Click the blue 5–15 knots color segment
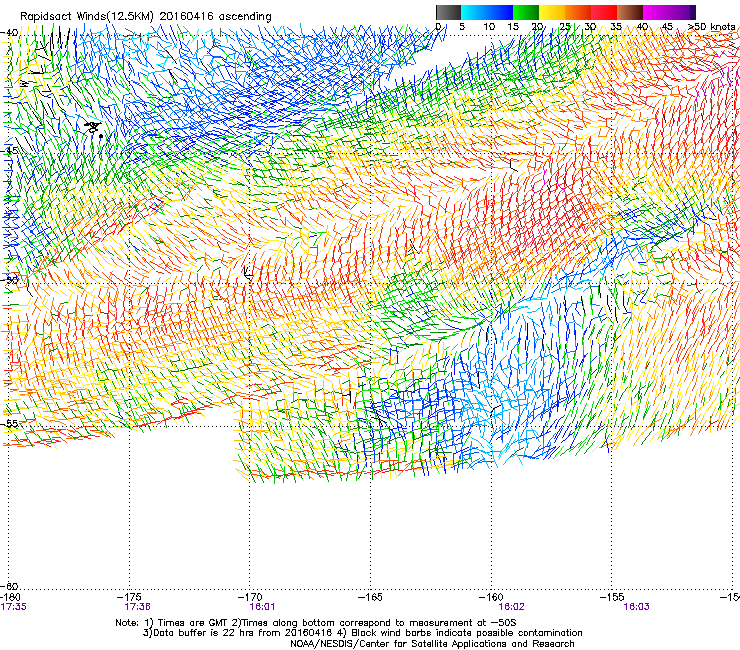This screenshot has width=740, height=650. pyautogui.click(x=487, y=12)
